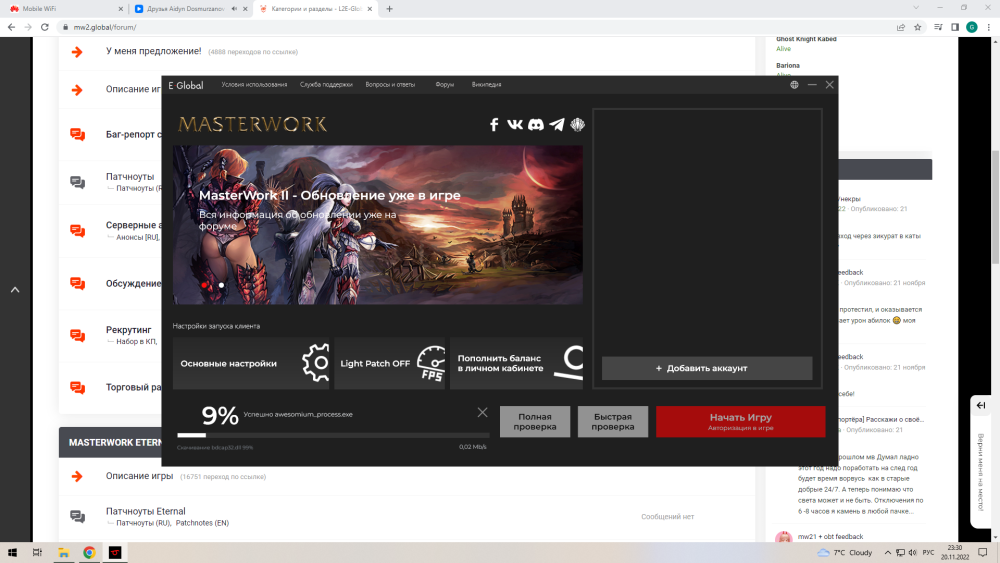Switch to the Mobile WiFi browser tab
The image size is (1000, 563).
60,9
